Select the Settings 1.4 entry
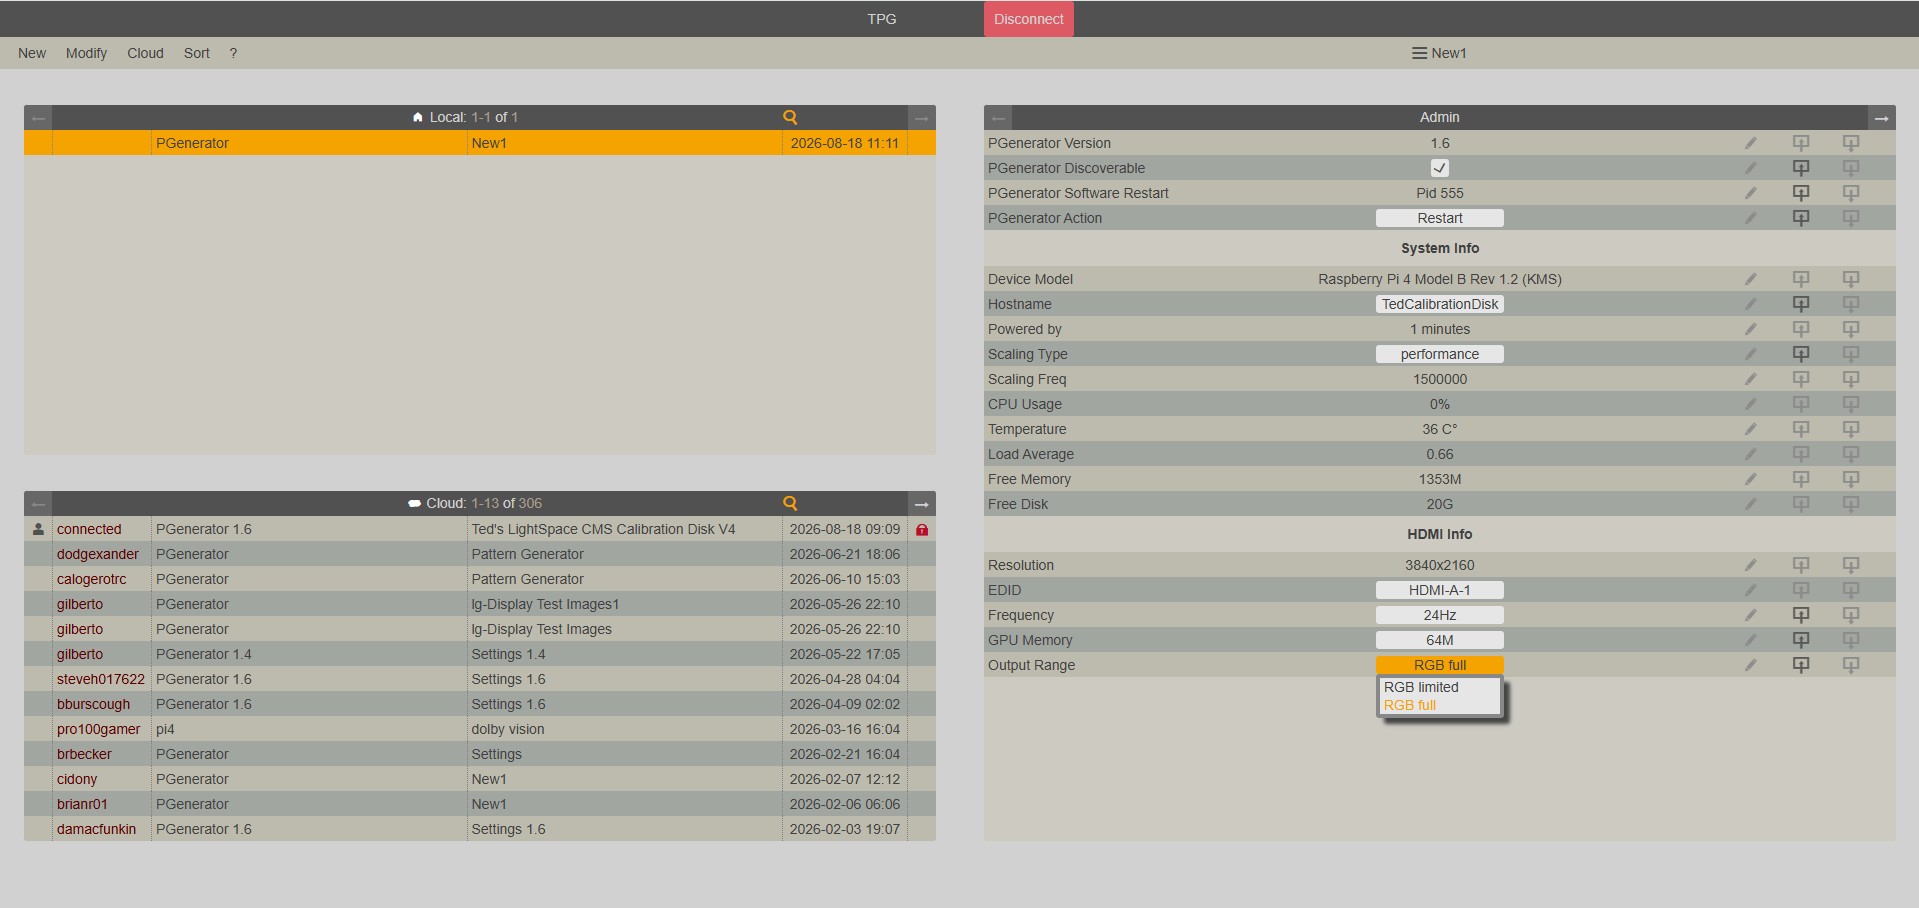 tap(508, 654)
